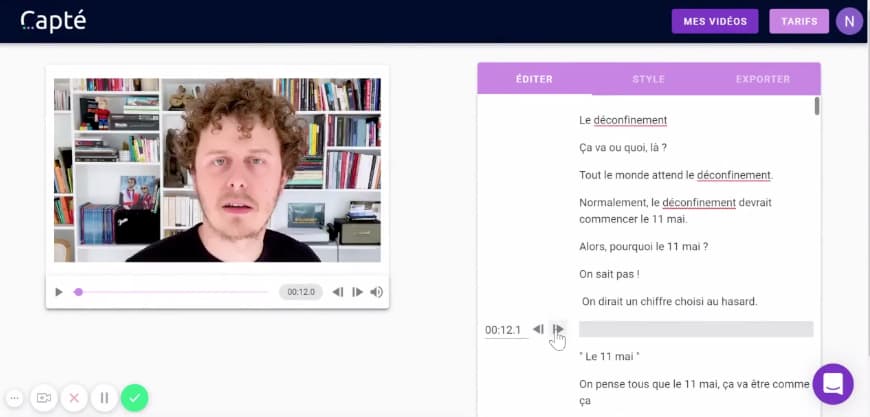Select subtitle 'On dirait un chiffre choisi au hasard.'
Viewport: 870px width, 417px height.
(669, 302)
